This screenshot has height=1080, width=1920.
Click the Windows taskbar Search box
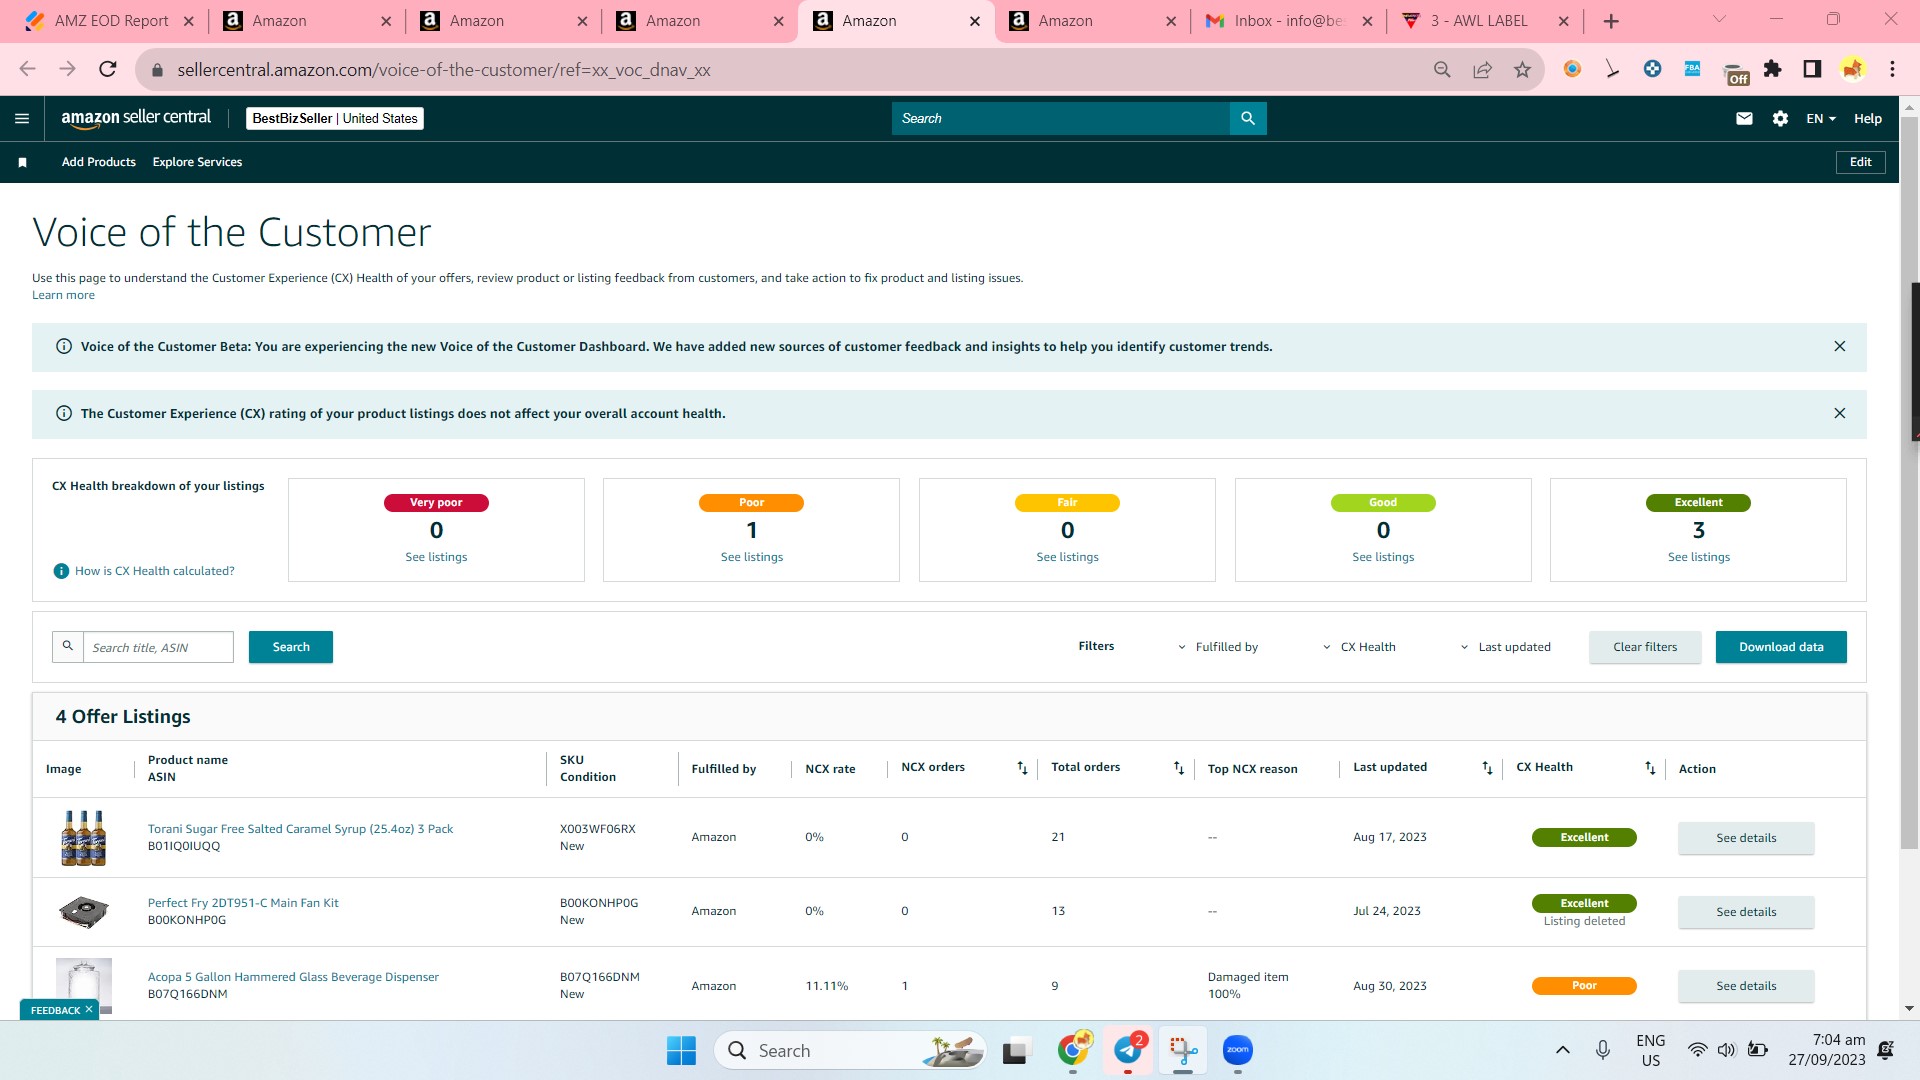click(x=850, y=1051)
